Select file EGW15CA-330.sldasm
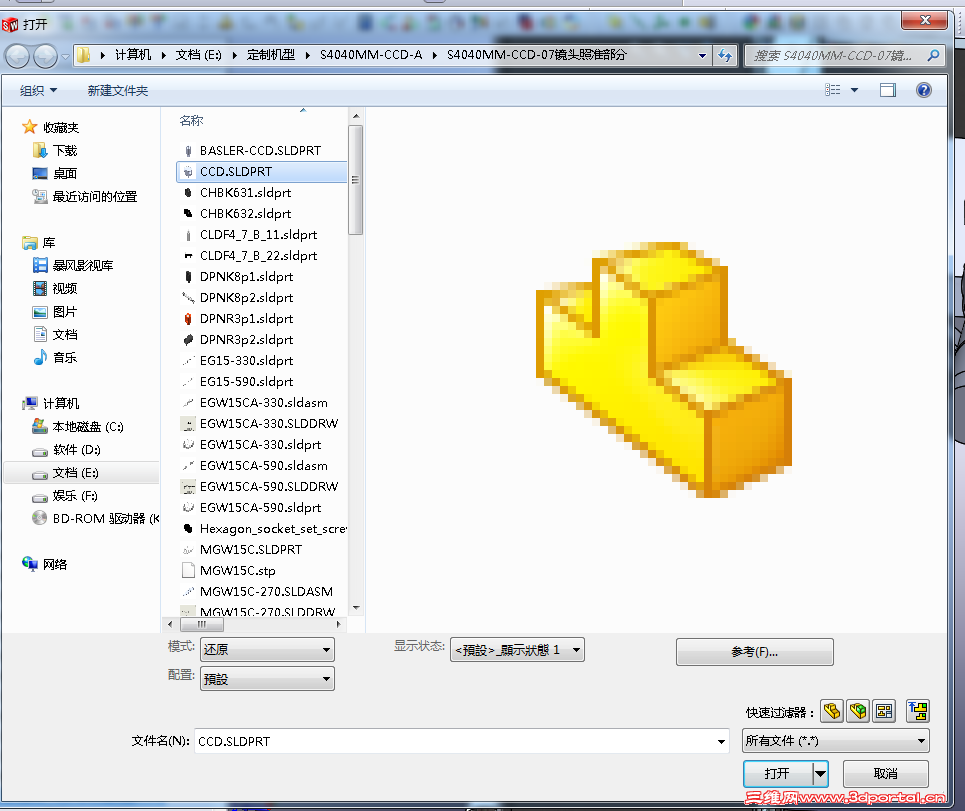Viewport: 965px width, 811px height. [x=263, y=402]
